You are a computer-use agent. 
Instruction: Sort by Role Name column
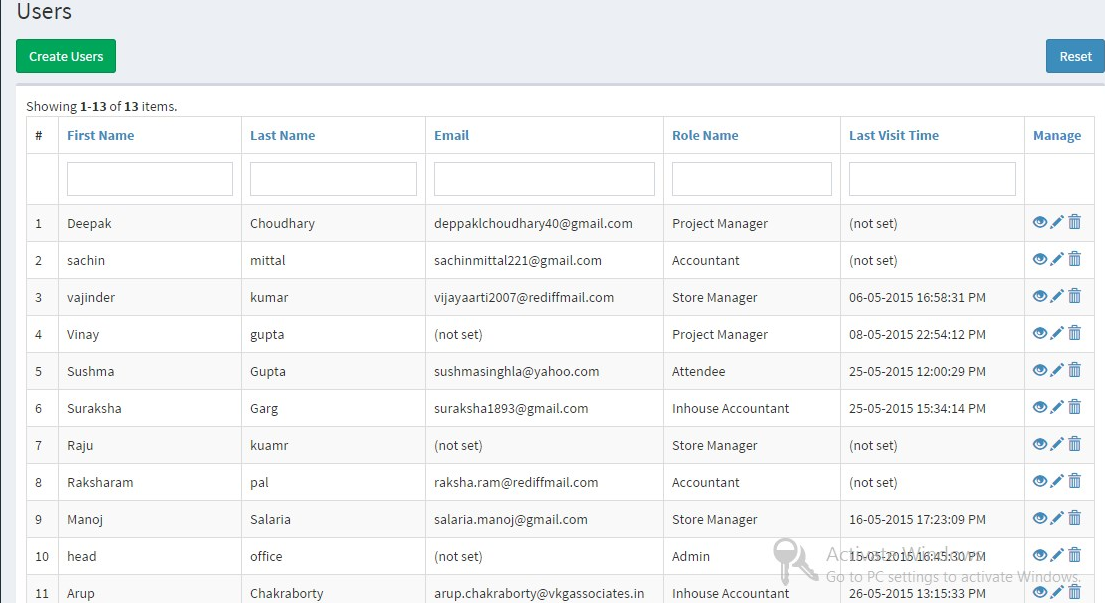pos(705,136)
